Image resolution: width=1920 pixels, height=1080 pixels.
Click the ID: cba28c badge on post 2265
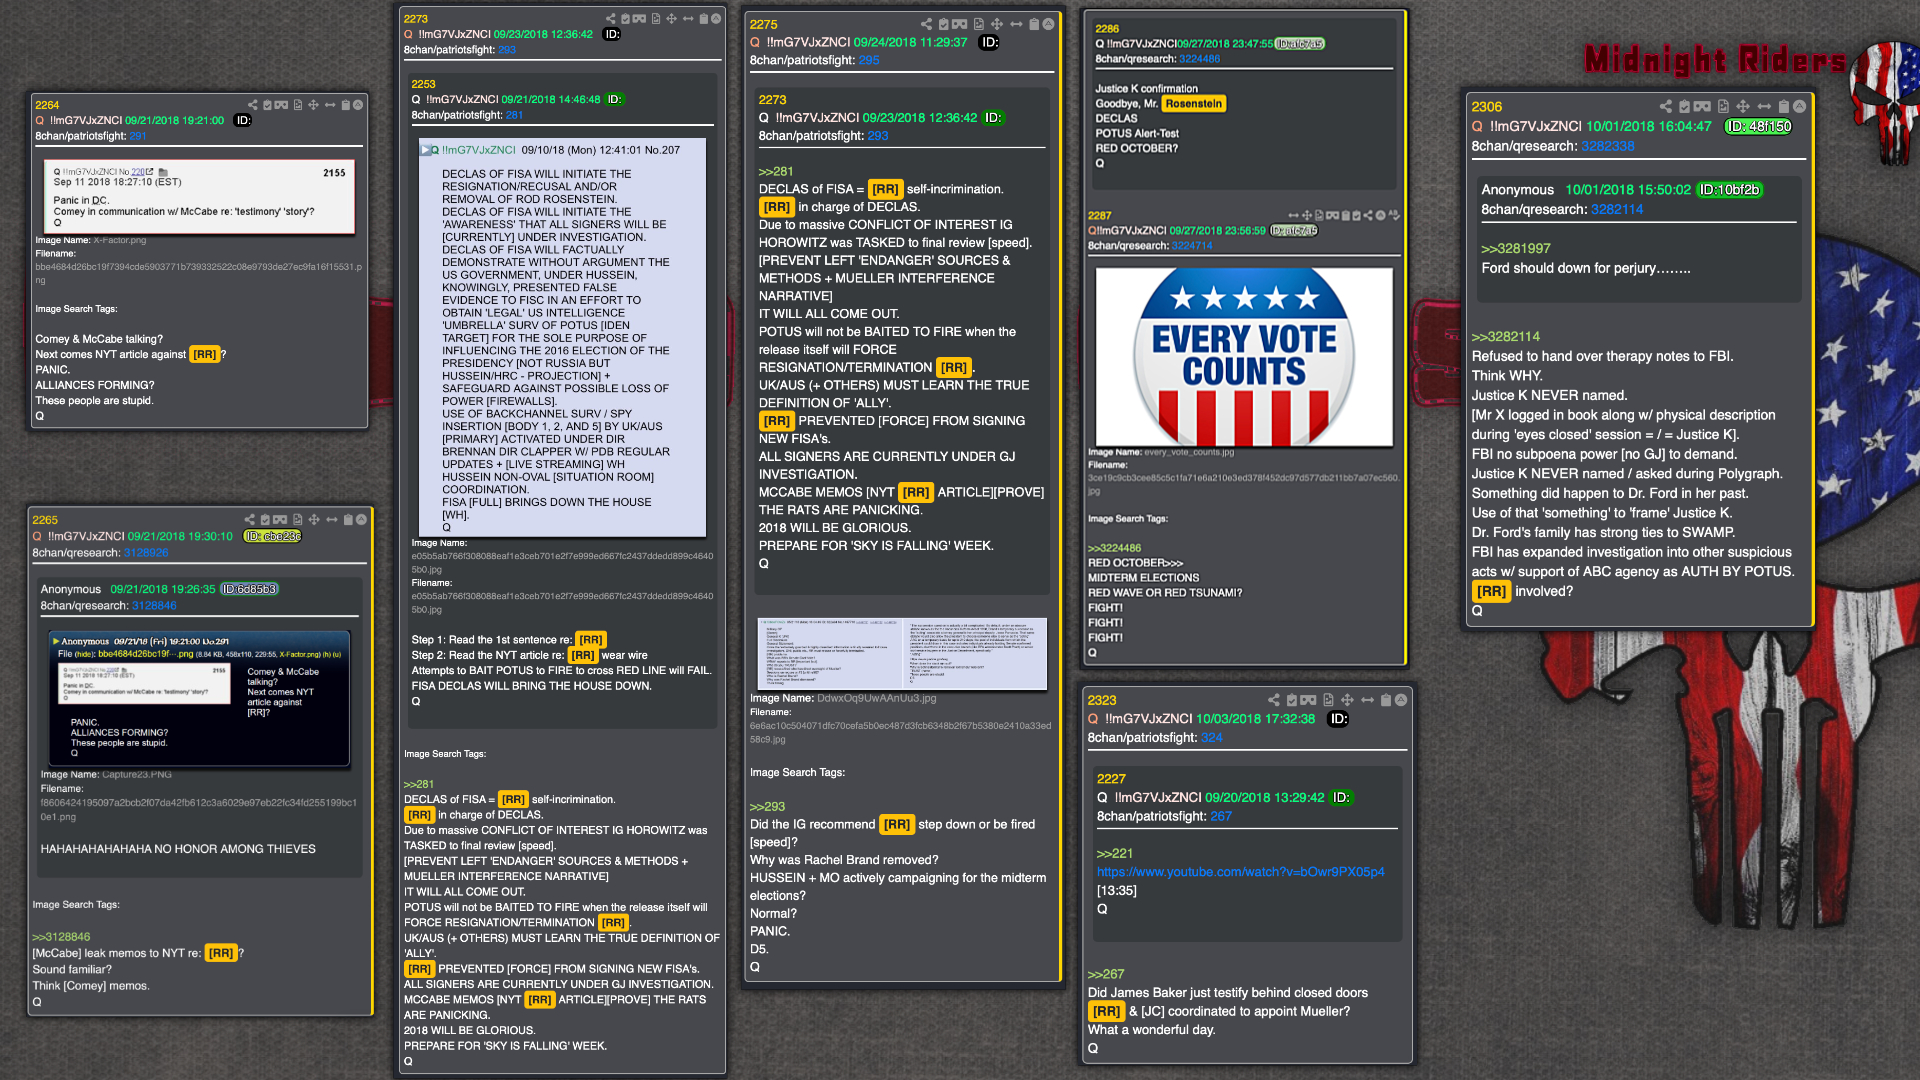(x=273, y=536)
